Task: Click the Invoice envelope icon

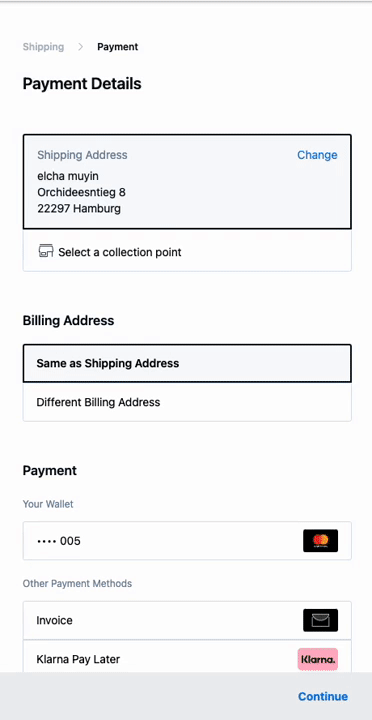Action: coord(320,620)
